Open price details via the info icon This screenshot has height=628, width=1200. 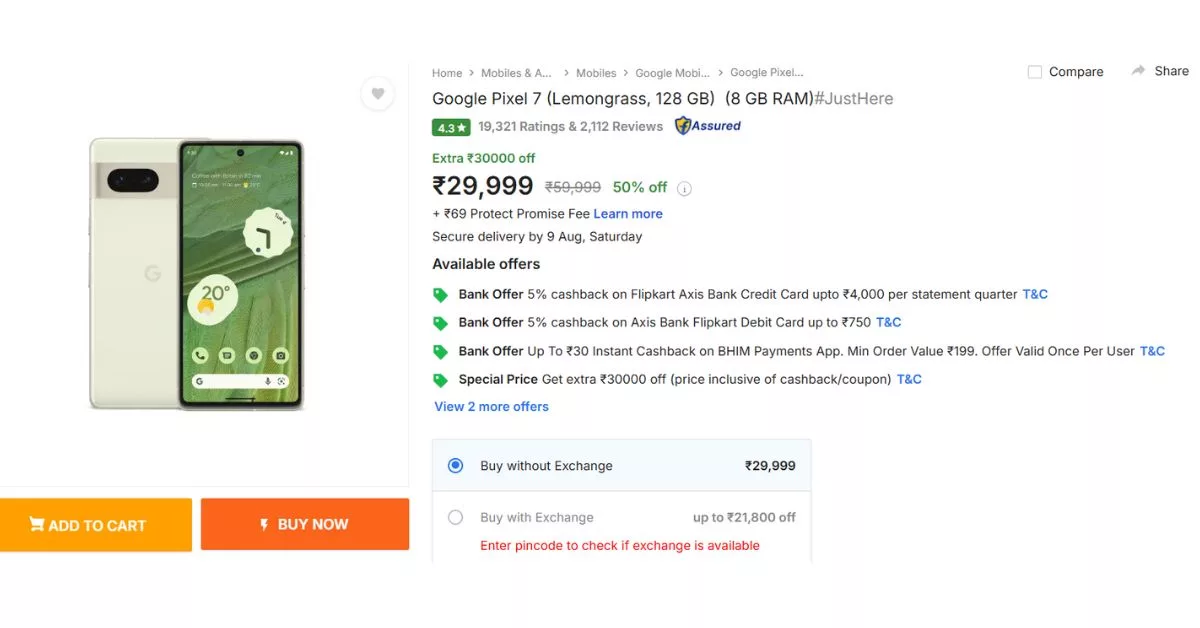pos(685,188)
